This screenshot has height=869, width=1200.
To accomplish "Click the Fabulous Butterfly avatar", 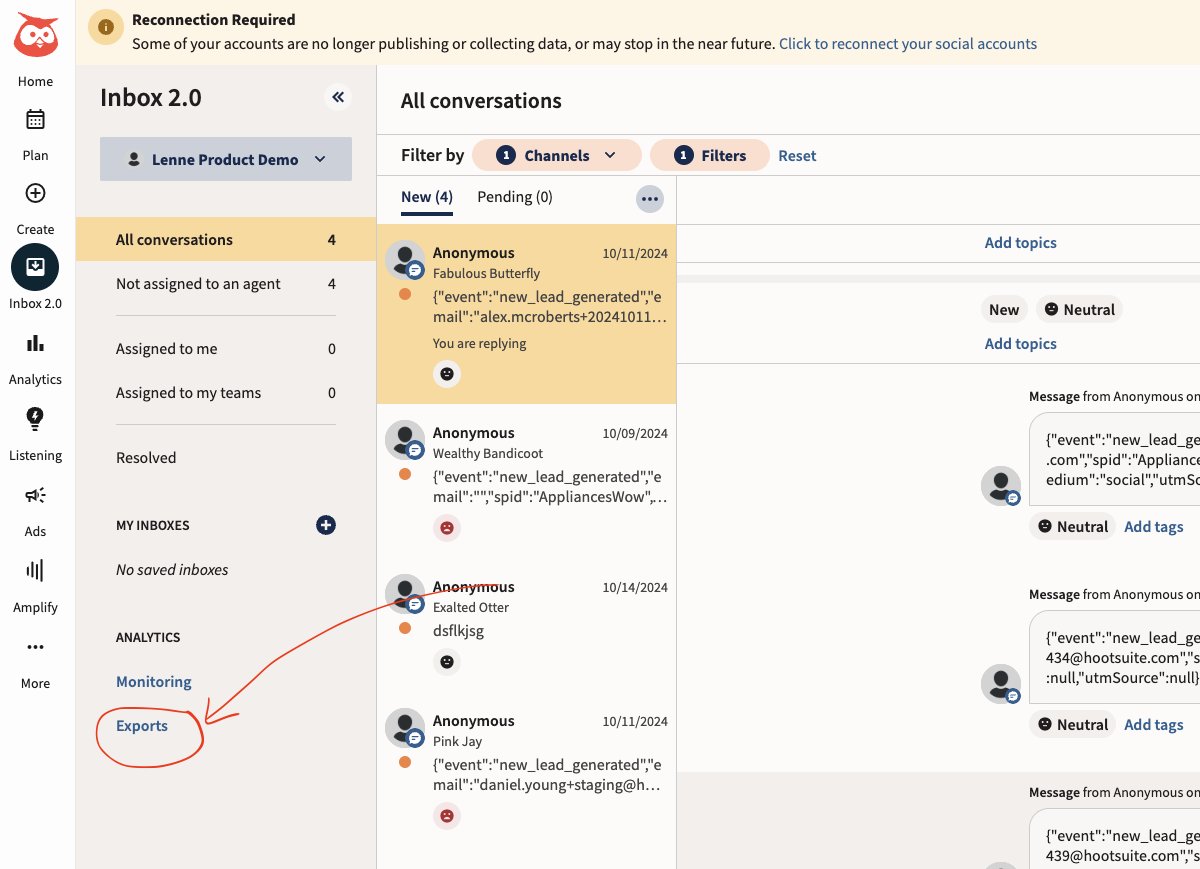I will (x=405, y=261).
